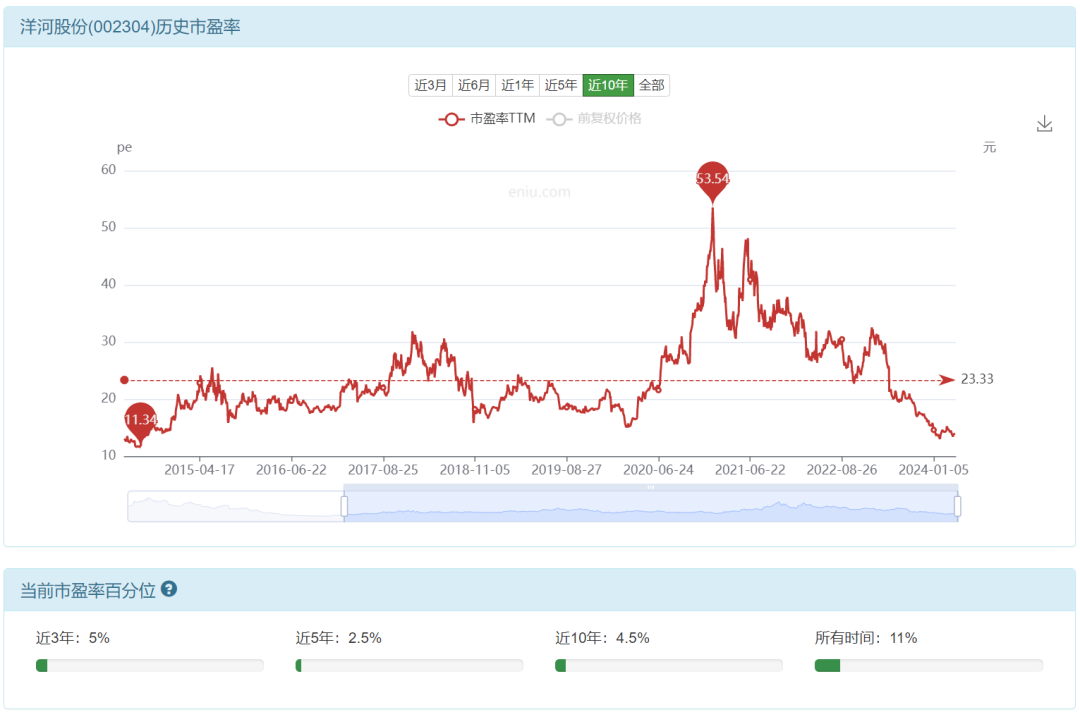
Task: Click the 近3年：5% label
Action: tap(73, 638)
